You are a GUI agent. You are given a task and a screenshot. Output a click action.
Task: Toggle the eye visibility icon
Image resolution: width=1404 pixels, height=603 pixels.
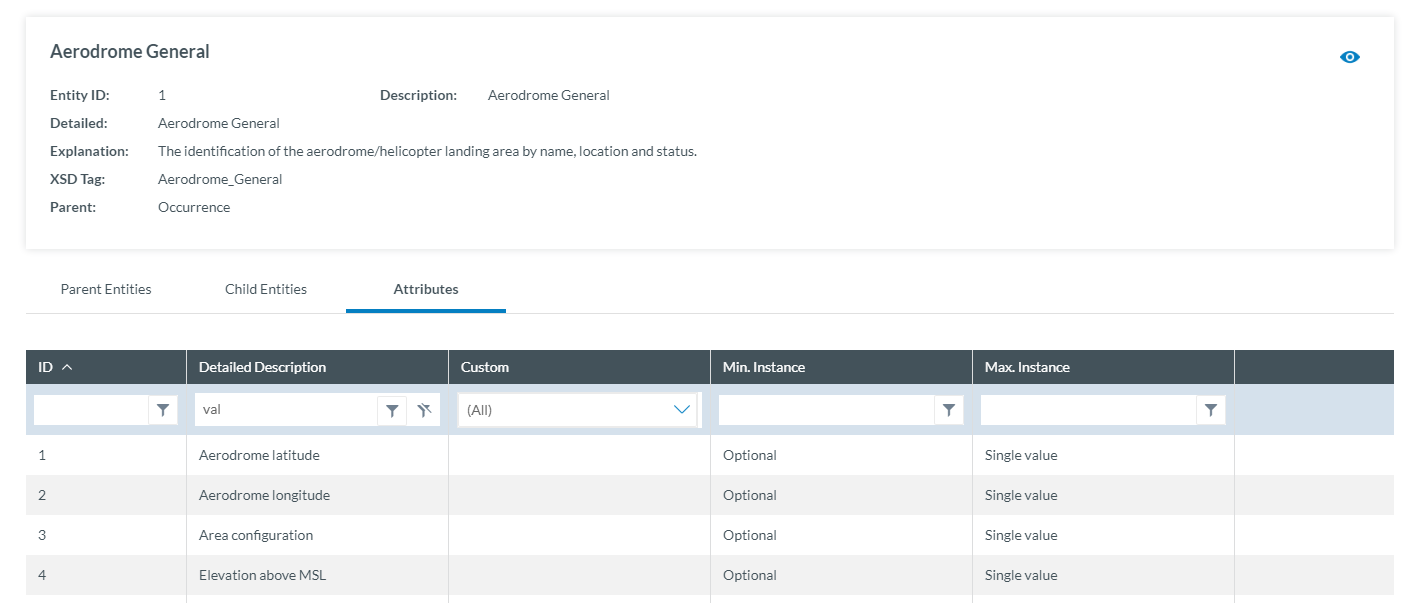coord(1349,57)
